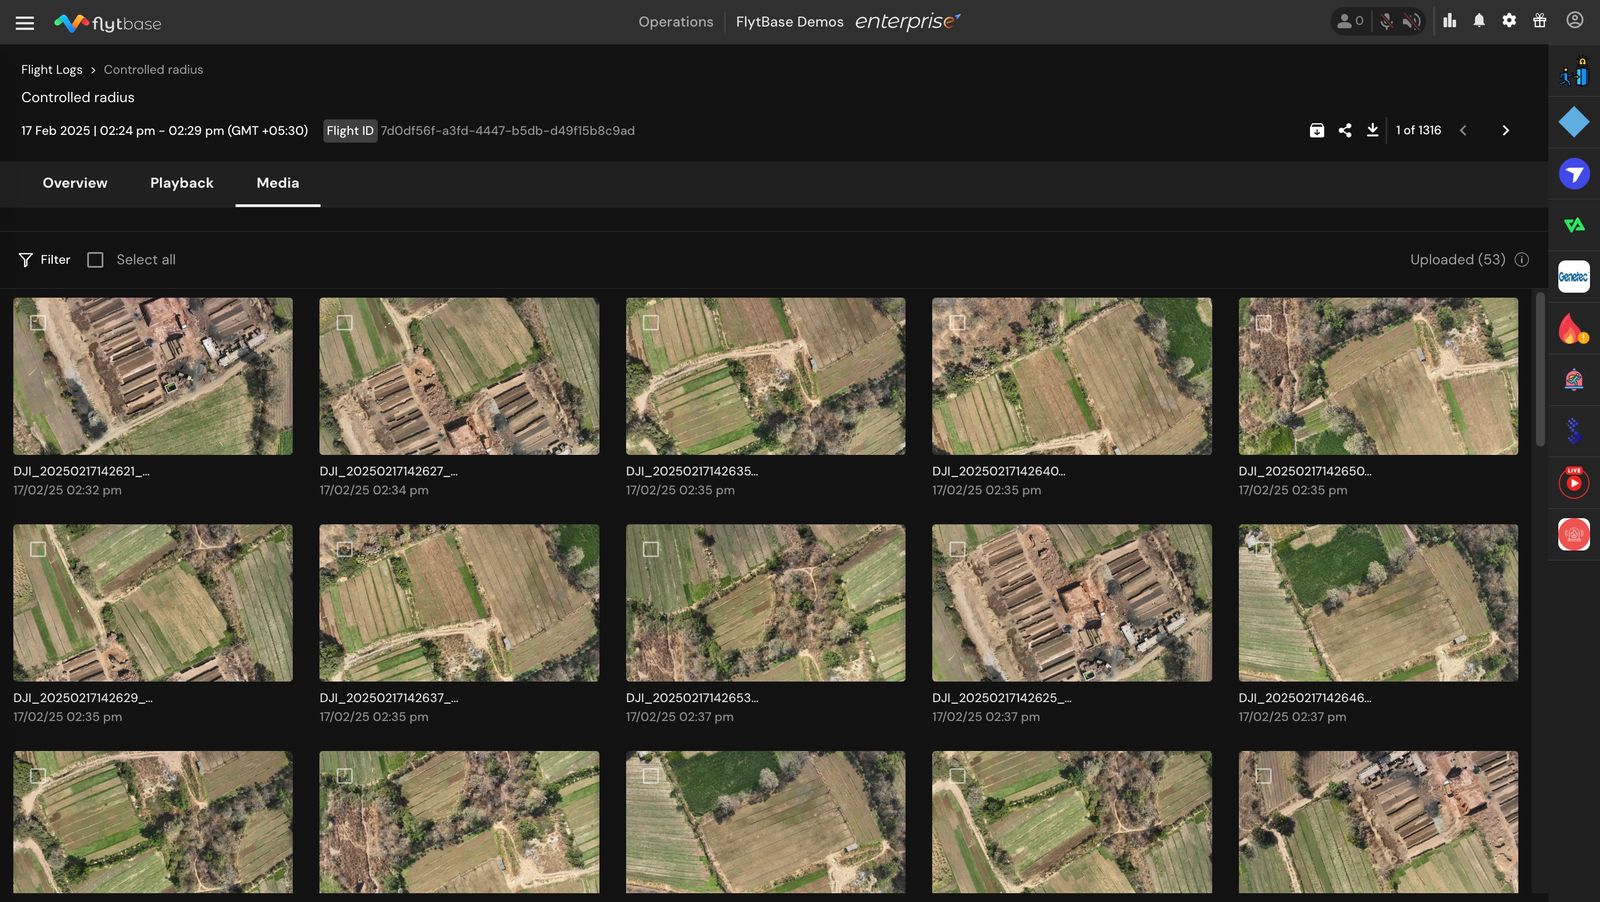Open the fire alert app

click(x=1574, y=328)
